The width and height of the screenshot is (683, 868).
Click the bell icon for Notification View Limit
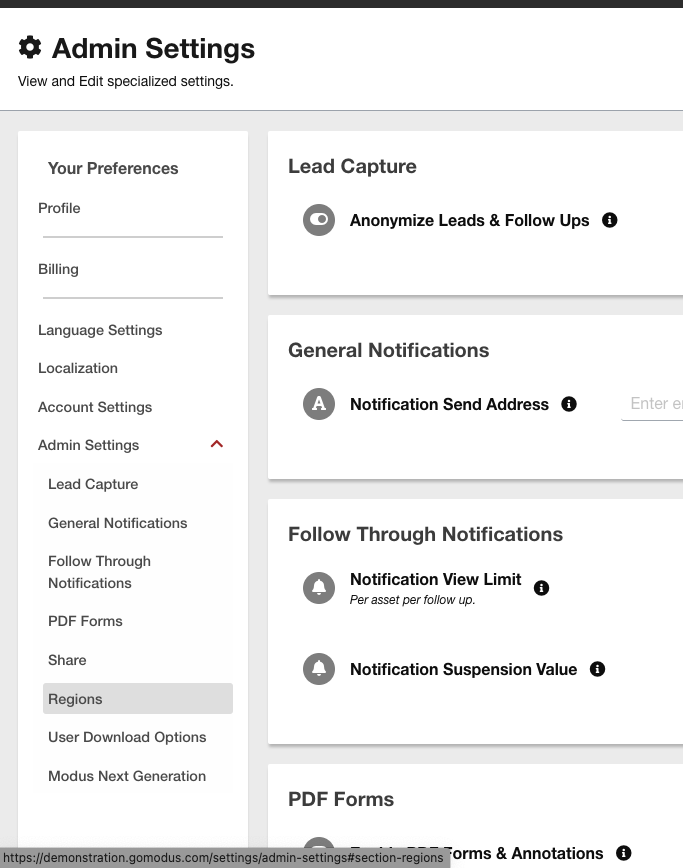[x=319, y=588]
